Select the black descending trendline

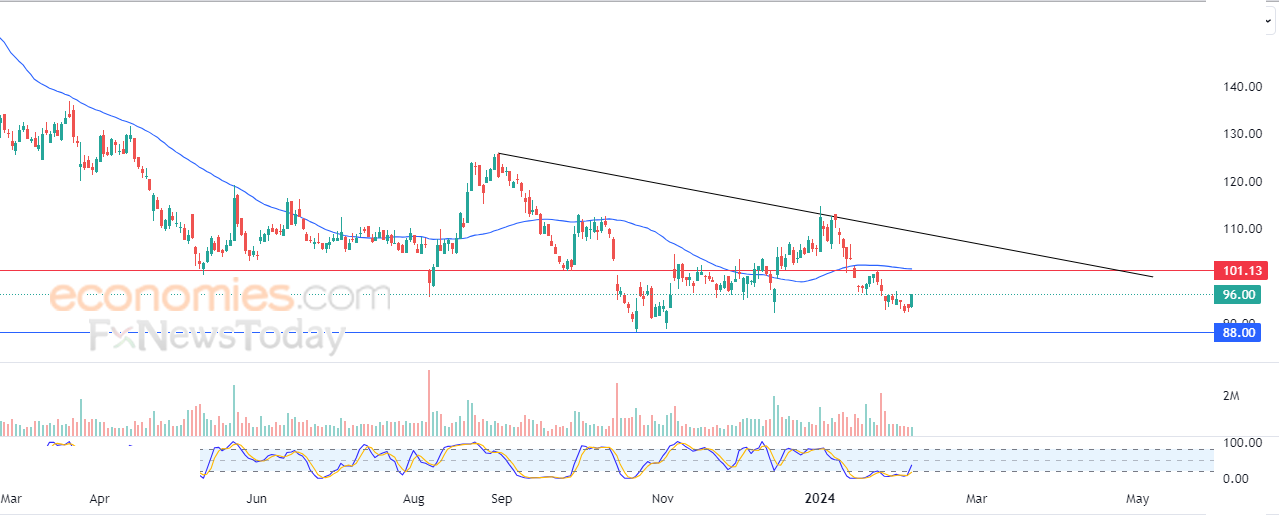825,215
